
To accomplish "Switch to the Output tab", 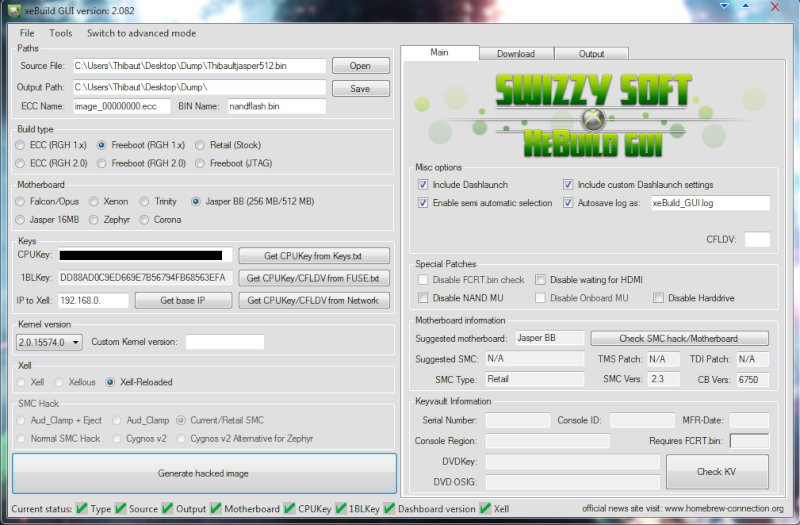I will tap(591, 54).
